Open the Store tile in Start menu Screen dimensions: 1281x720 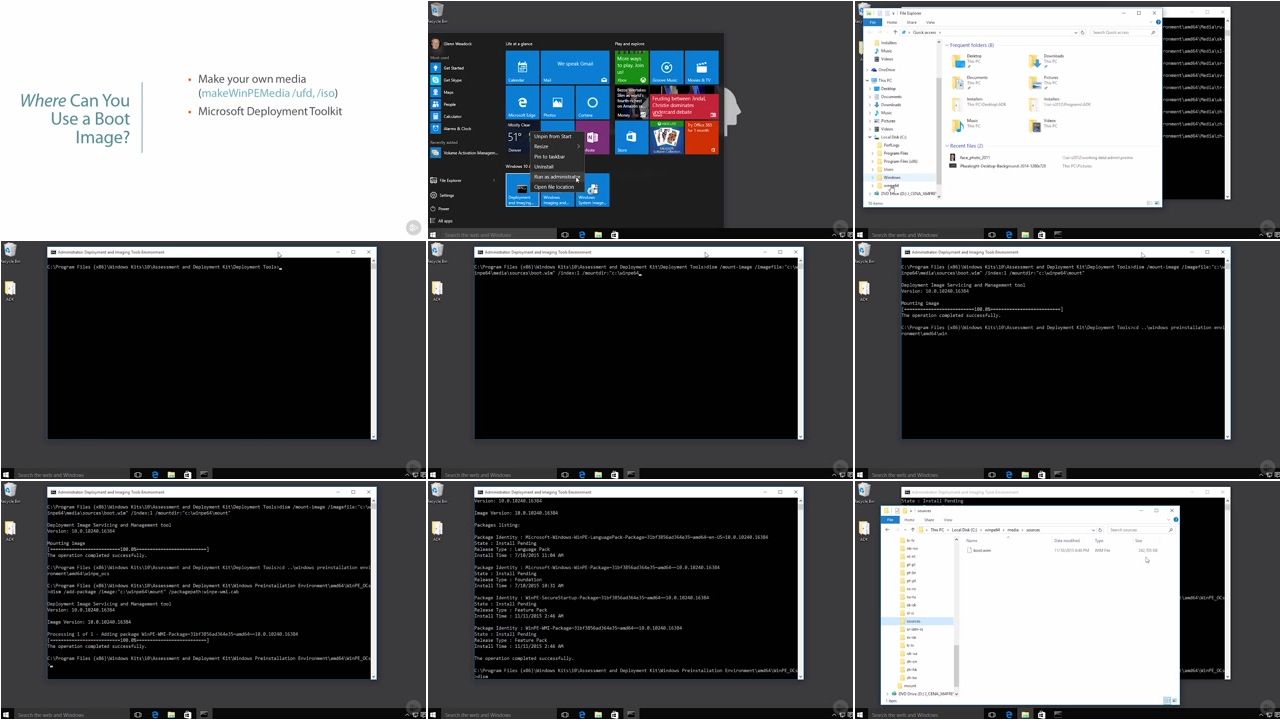point(632,137)
